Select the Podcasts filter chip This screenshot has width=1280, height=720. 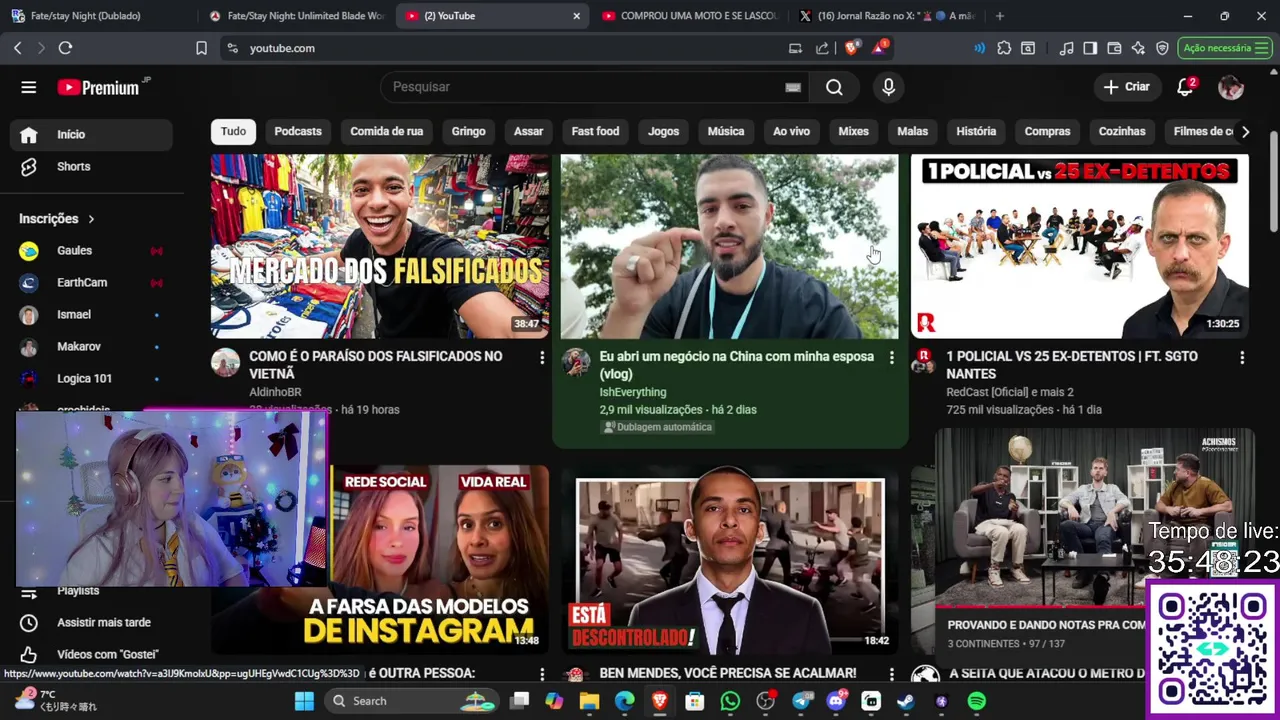(x=298, y=131)
